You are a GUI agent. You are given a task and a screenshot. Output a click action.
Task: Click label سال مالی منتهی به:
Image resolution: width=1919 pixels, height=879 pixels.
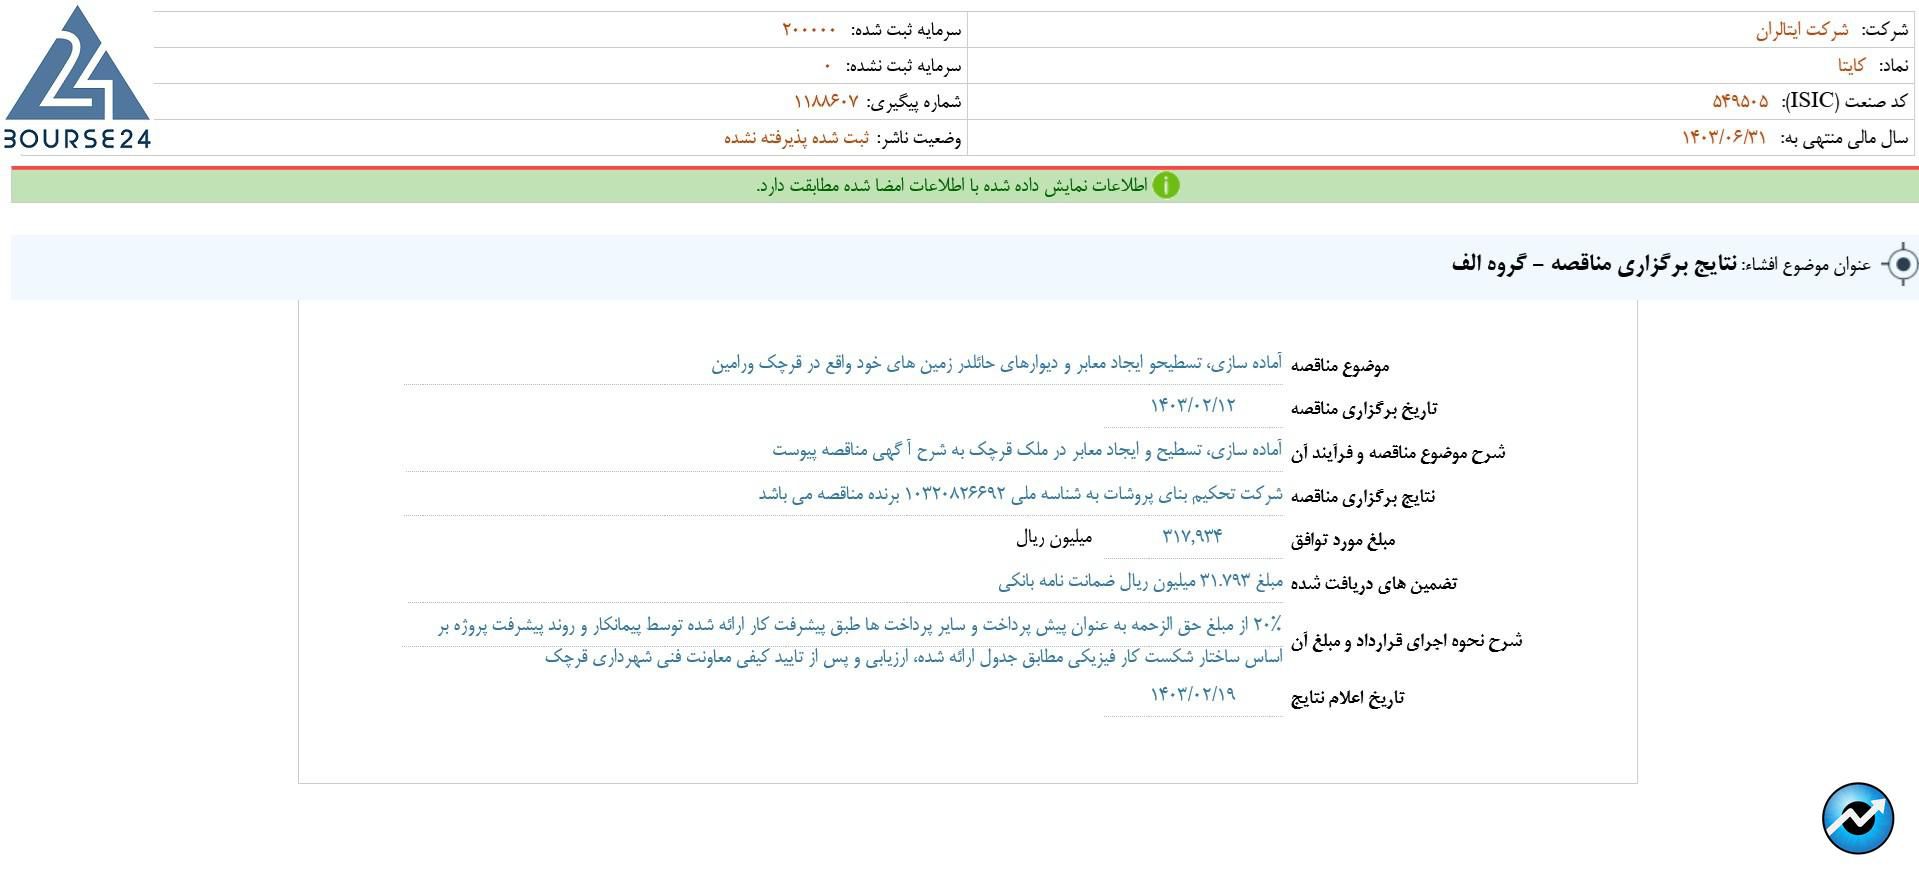point(1845,138)
